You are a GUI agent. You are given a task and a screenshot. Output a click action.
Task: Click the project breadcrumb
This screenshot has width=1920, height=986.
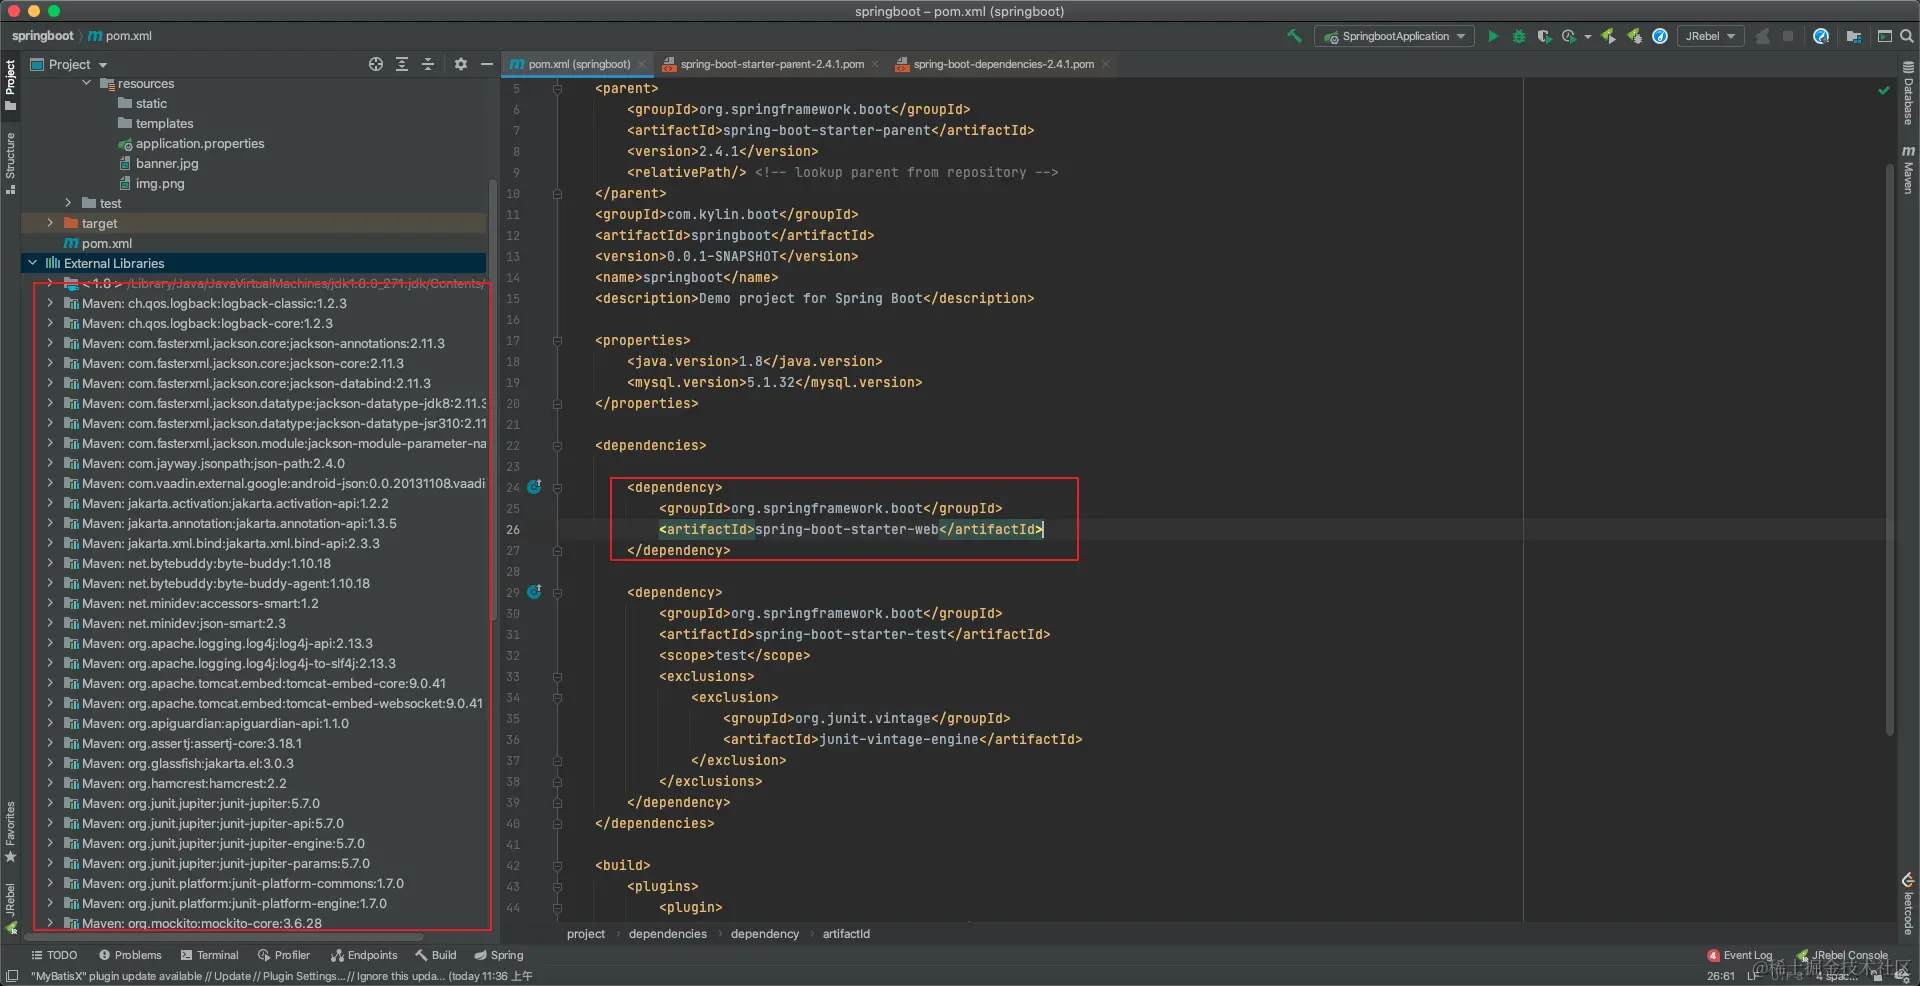(x=586, y=934)
